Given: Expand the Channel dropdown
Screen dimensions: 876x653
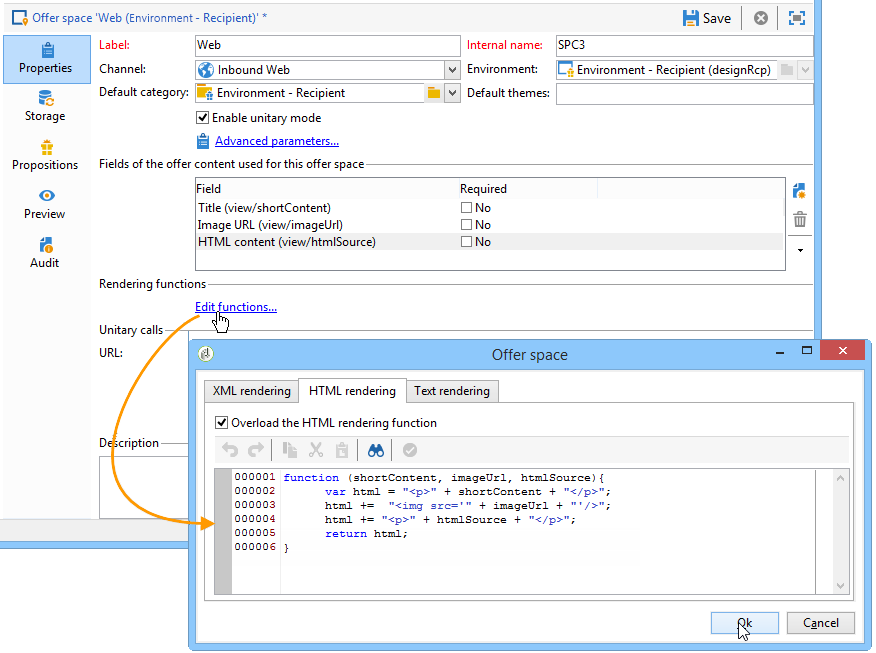Looking at the screenshot, I should coord(451,70).
